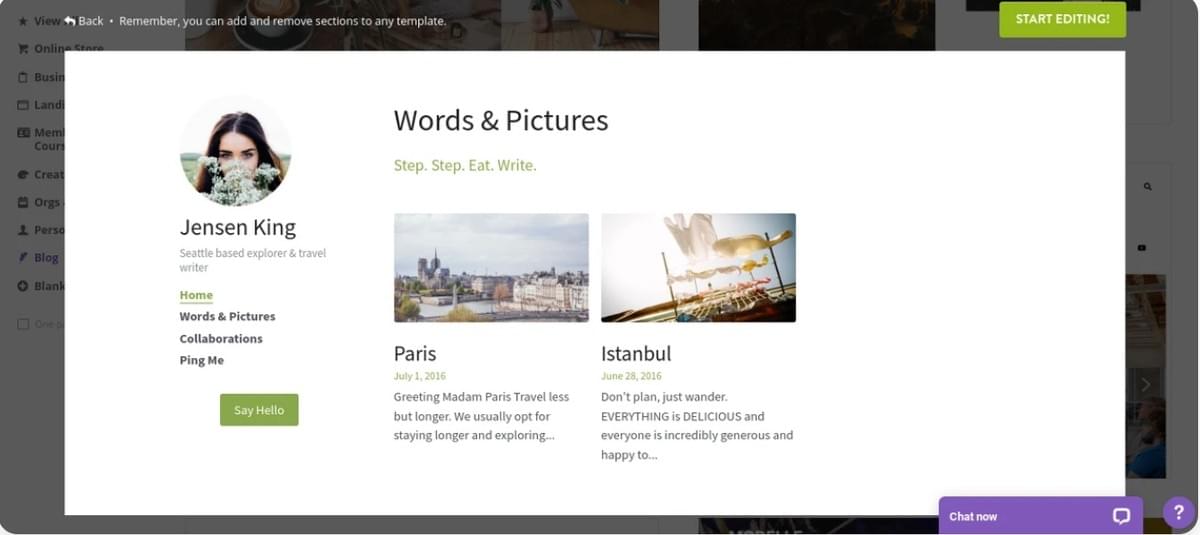Image resolution: width=1200 pixels, height=535 pixels.
Task: Select the Ping Me menu link
Action: (x=201, y=360)
